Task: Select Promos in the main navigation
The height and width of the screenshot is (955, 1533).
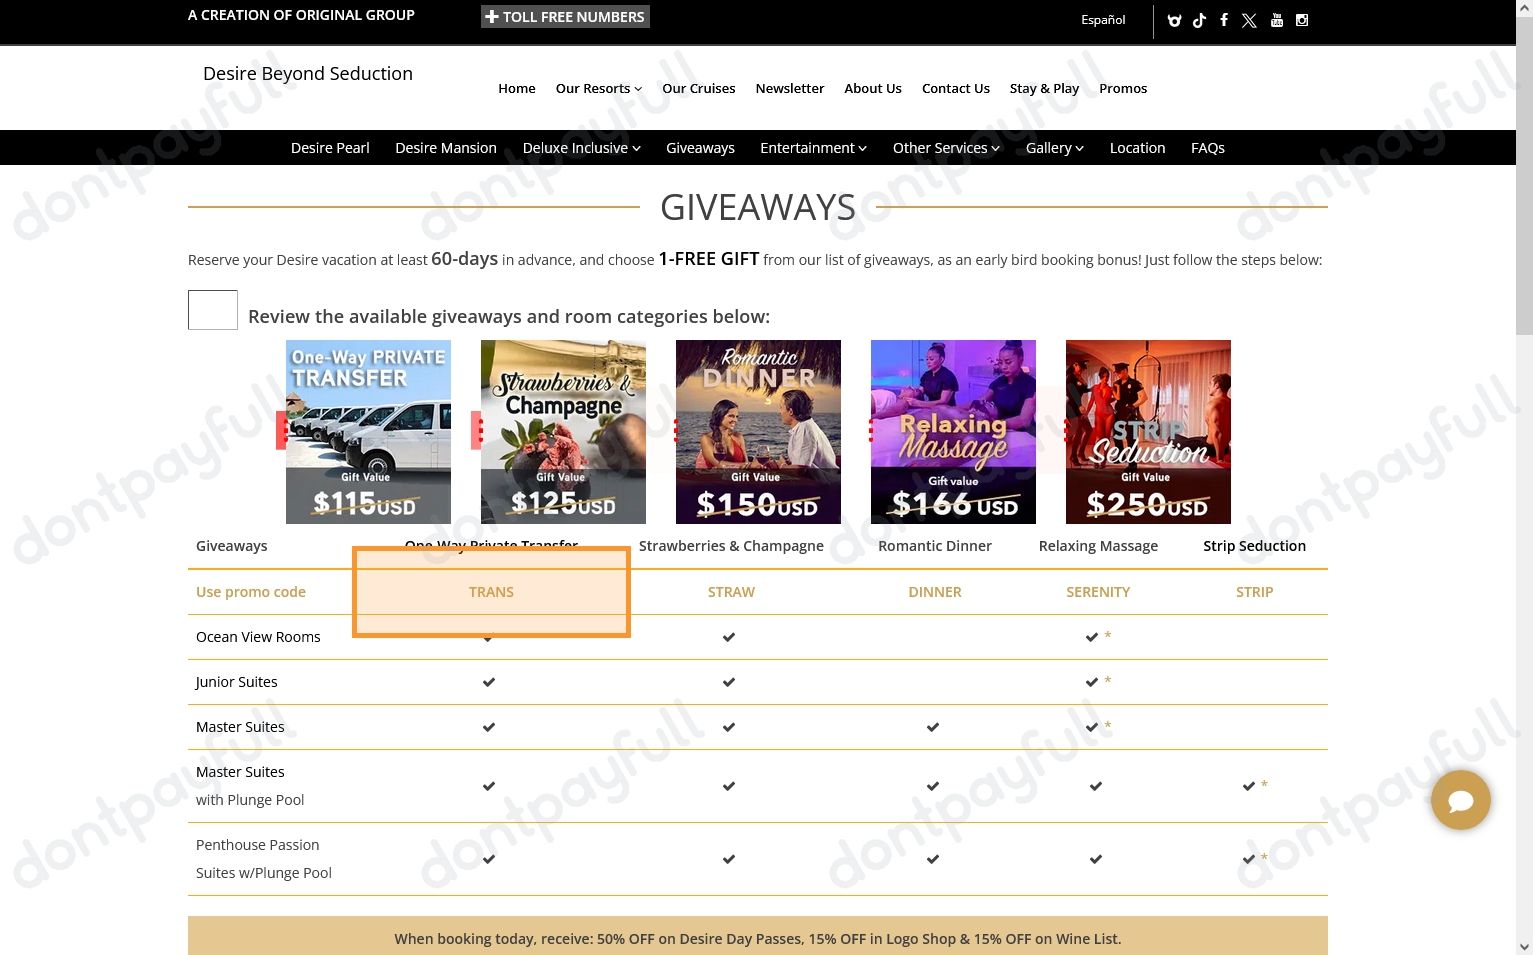Action: coord(1122,88)
